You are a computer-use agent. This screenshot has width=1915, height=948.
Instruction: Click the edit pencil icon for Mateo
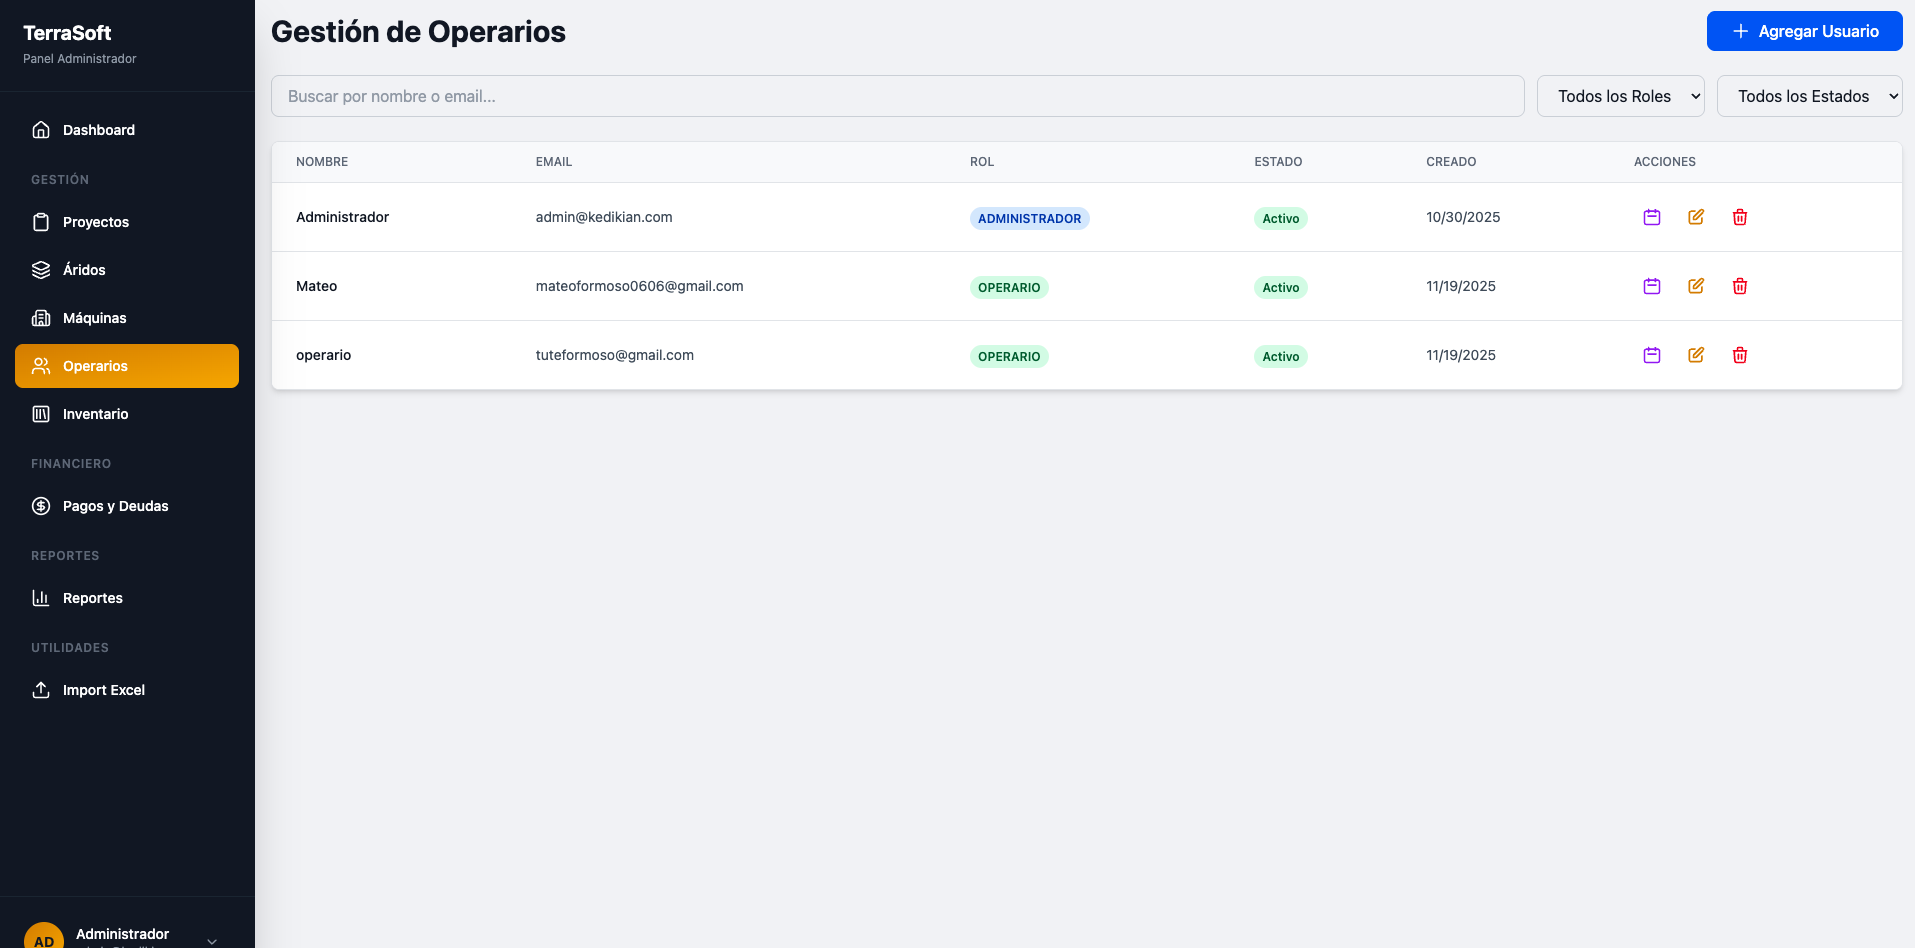coord(1695,286)
